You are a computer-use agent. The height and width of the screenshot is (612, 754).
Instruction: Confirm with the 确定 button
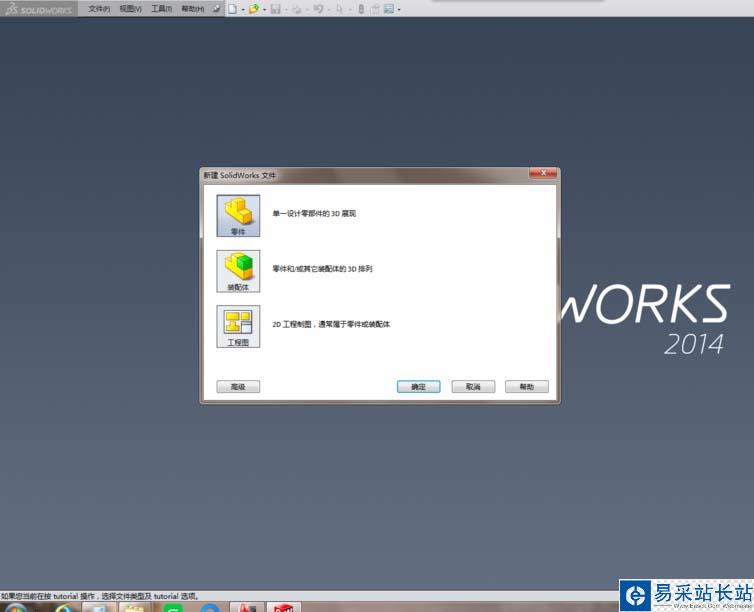(x=418, y=387)
